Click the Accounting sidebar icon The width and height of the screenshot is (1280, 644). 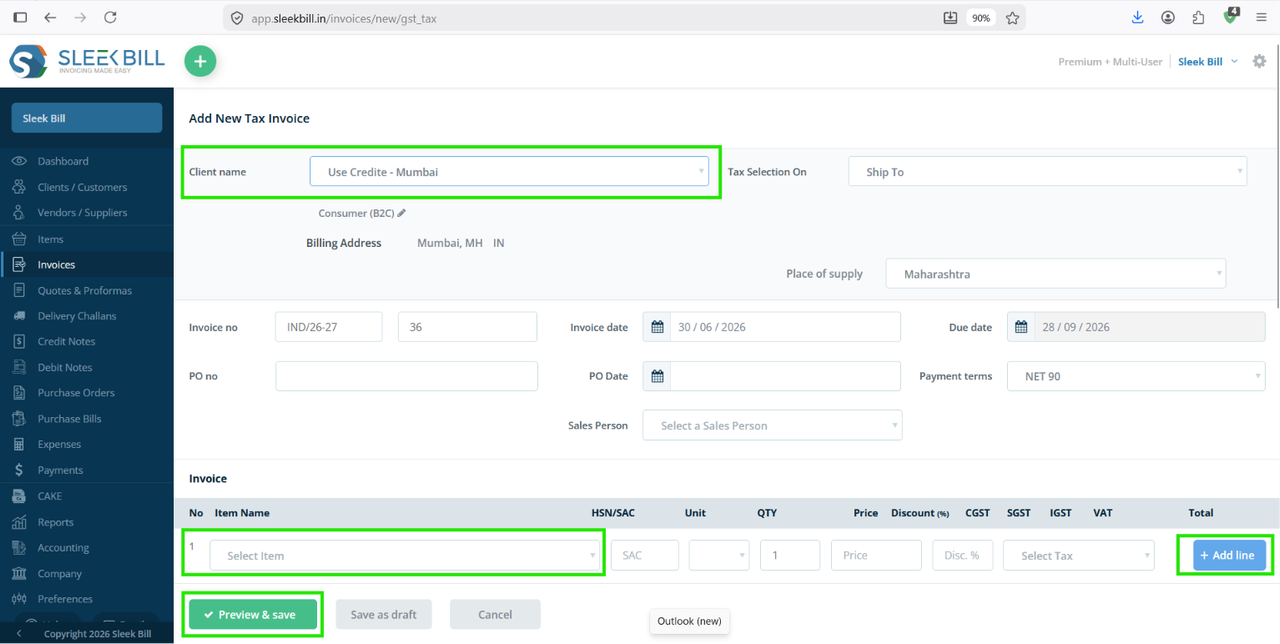(x=19, y=548)
